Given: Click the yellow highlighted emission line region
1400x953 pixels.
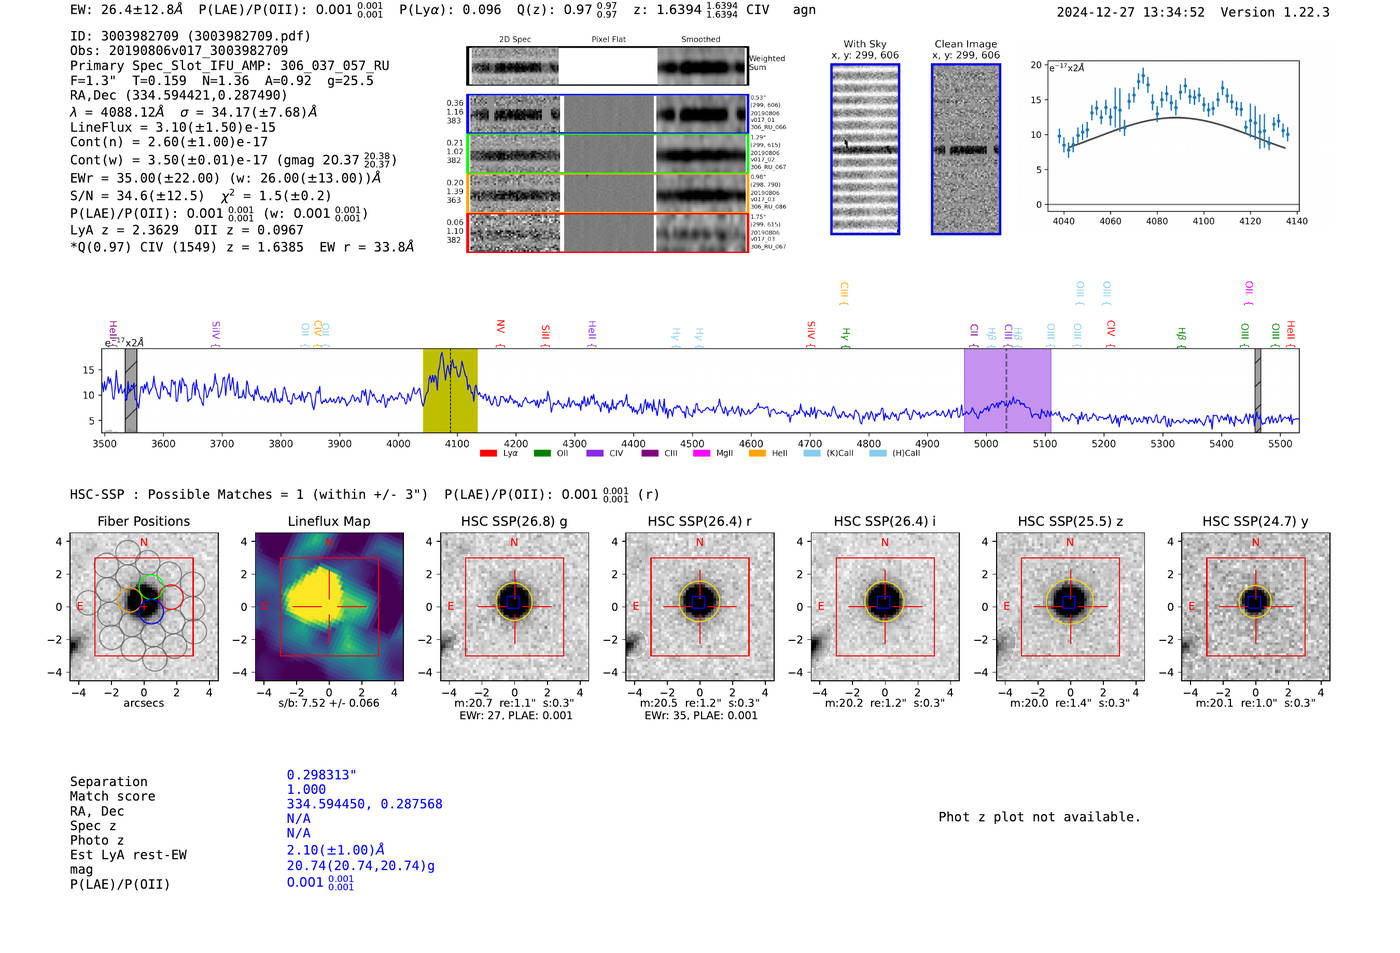Looking at the screenshot, I should 450,391.
